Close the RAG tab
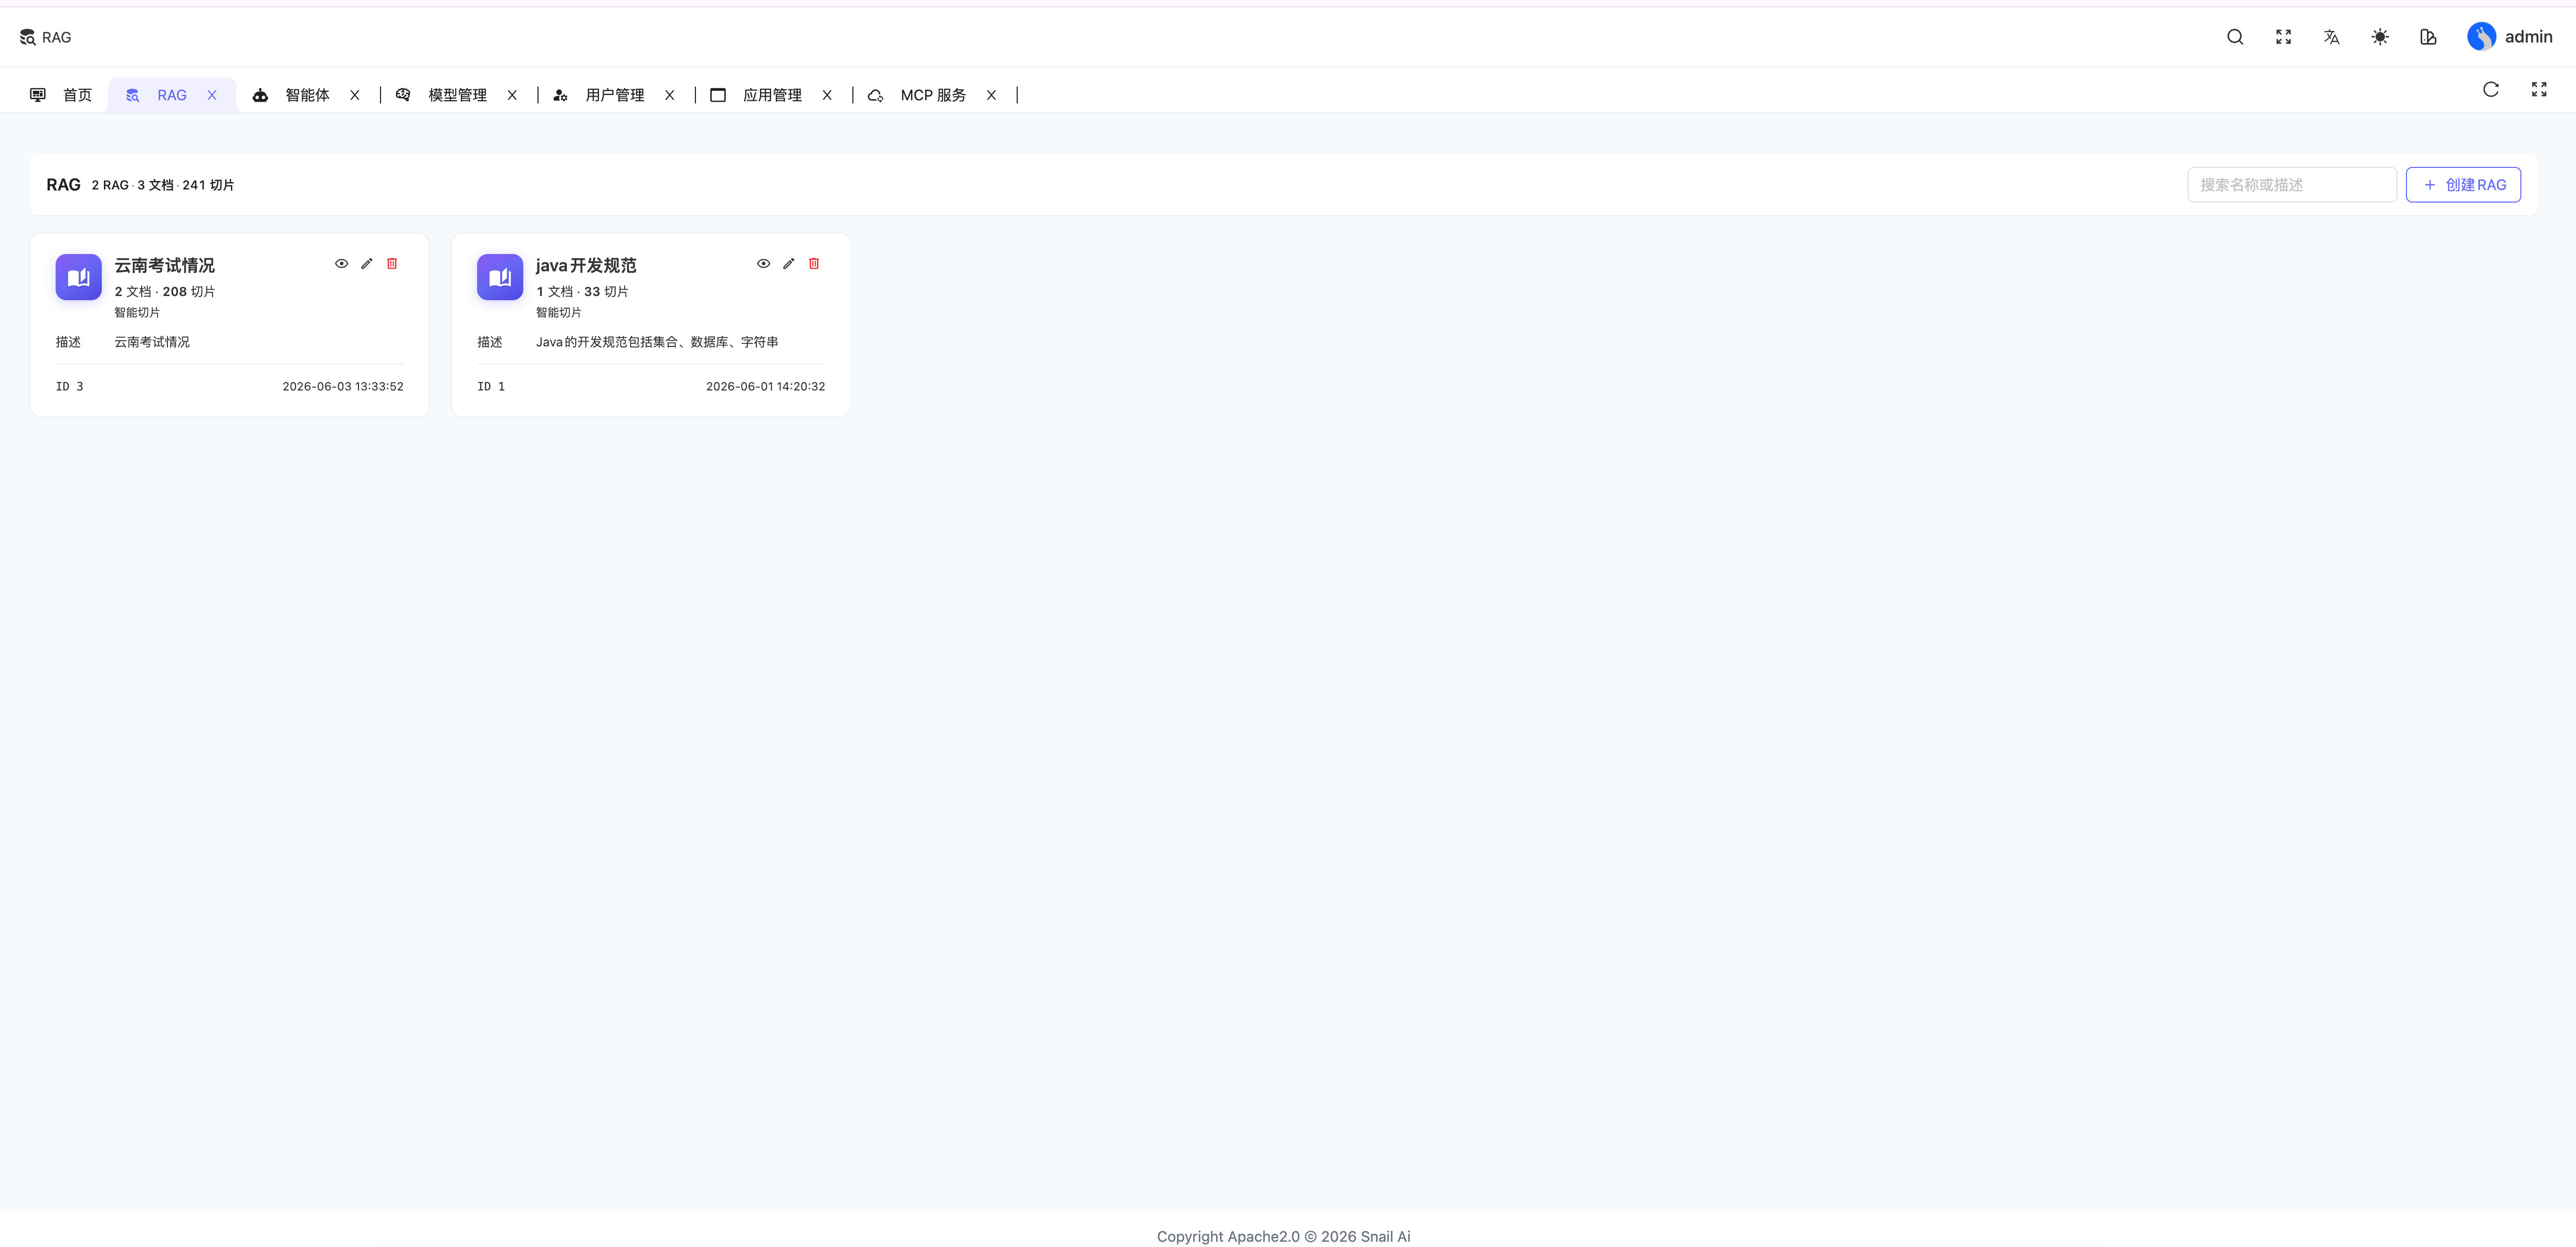The image size is (2576, 1247). [x=212, y=95]
